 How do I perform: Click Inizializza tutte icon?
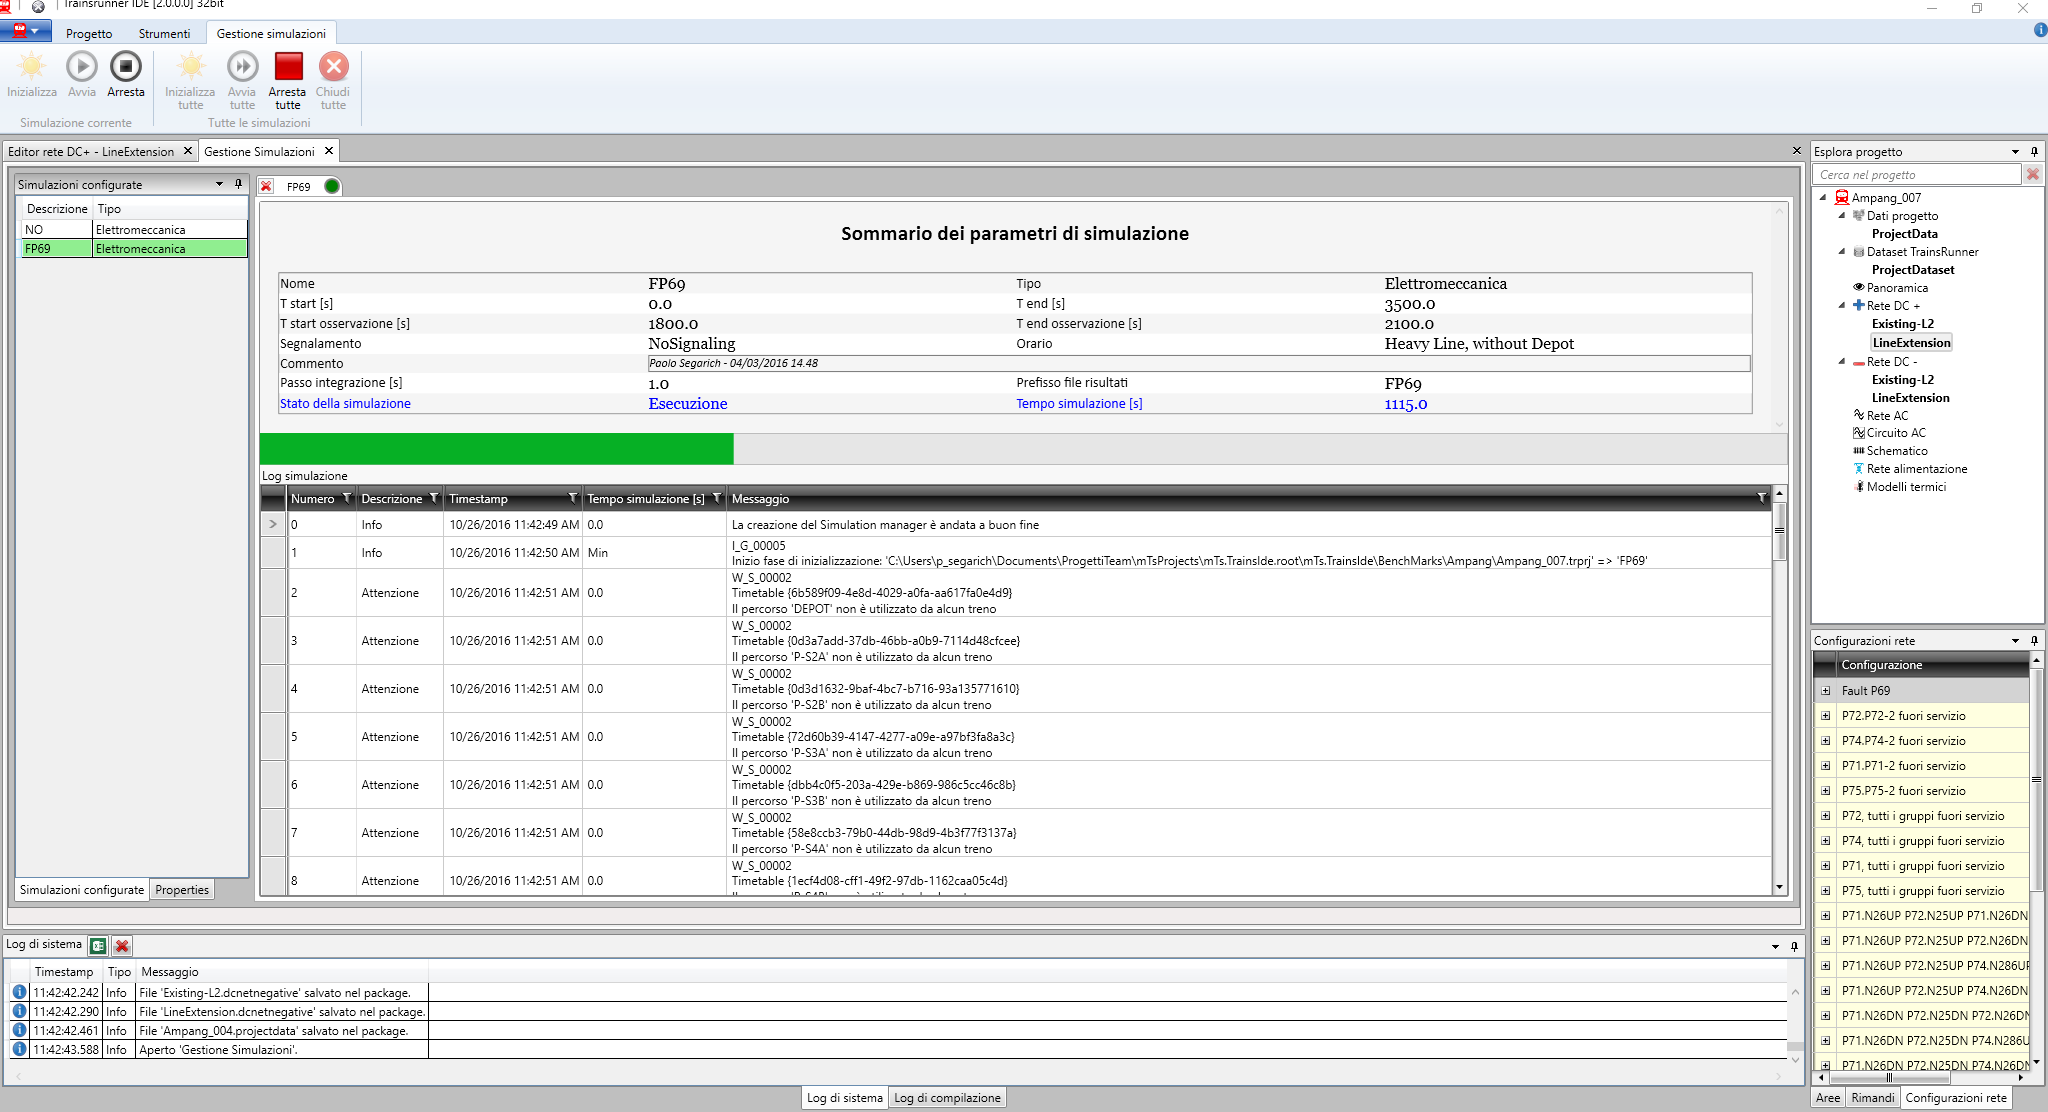190,67
